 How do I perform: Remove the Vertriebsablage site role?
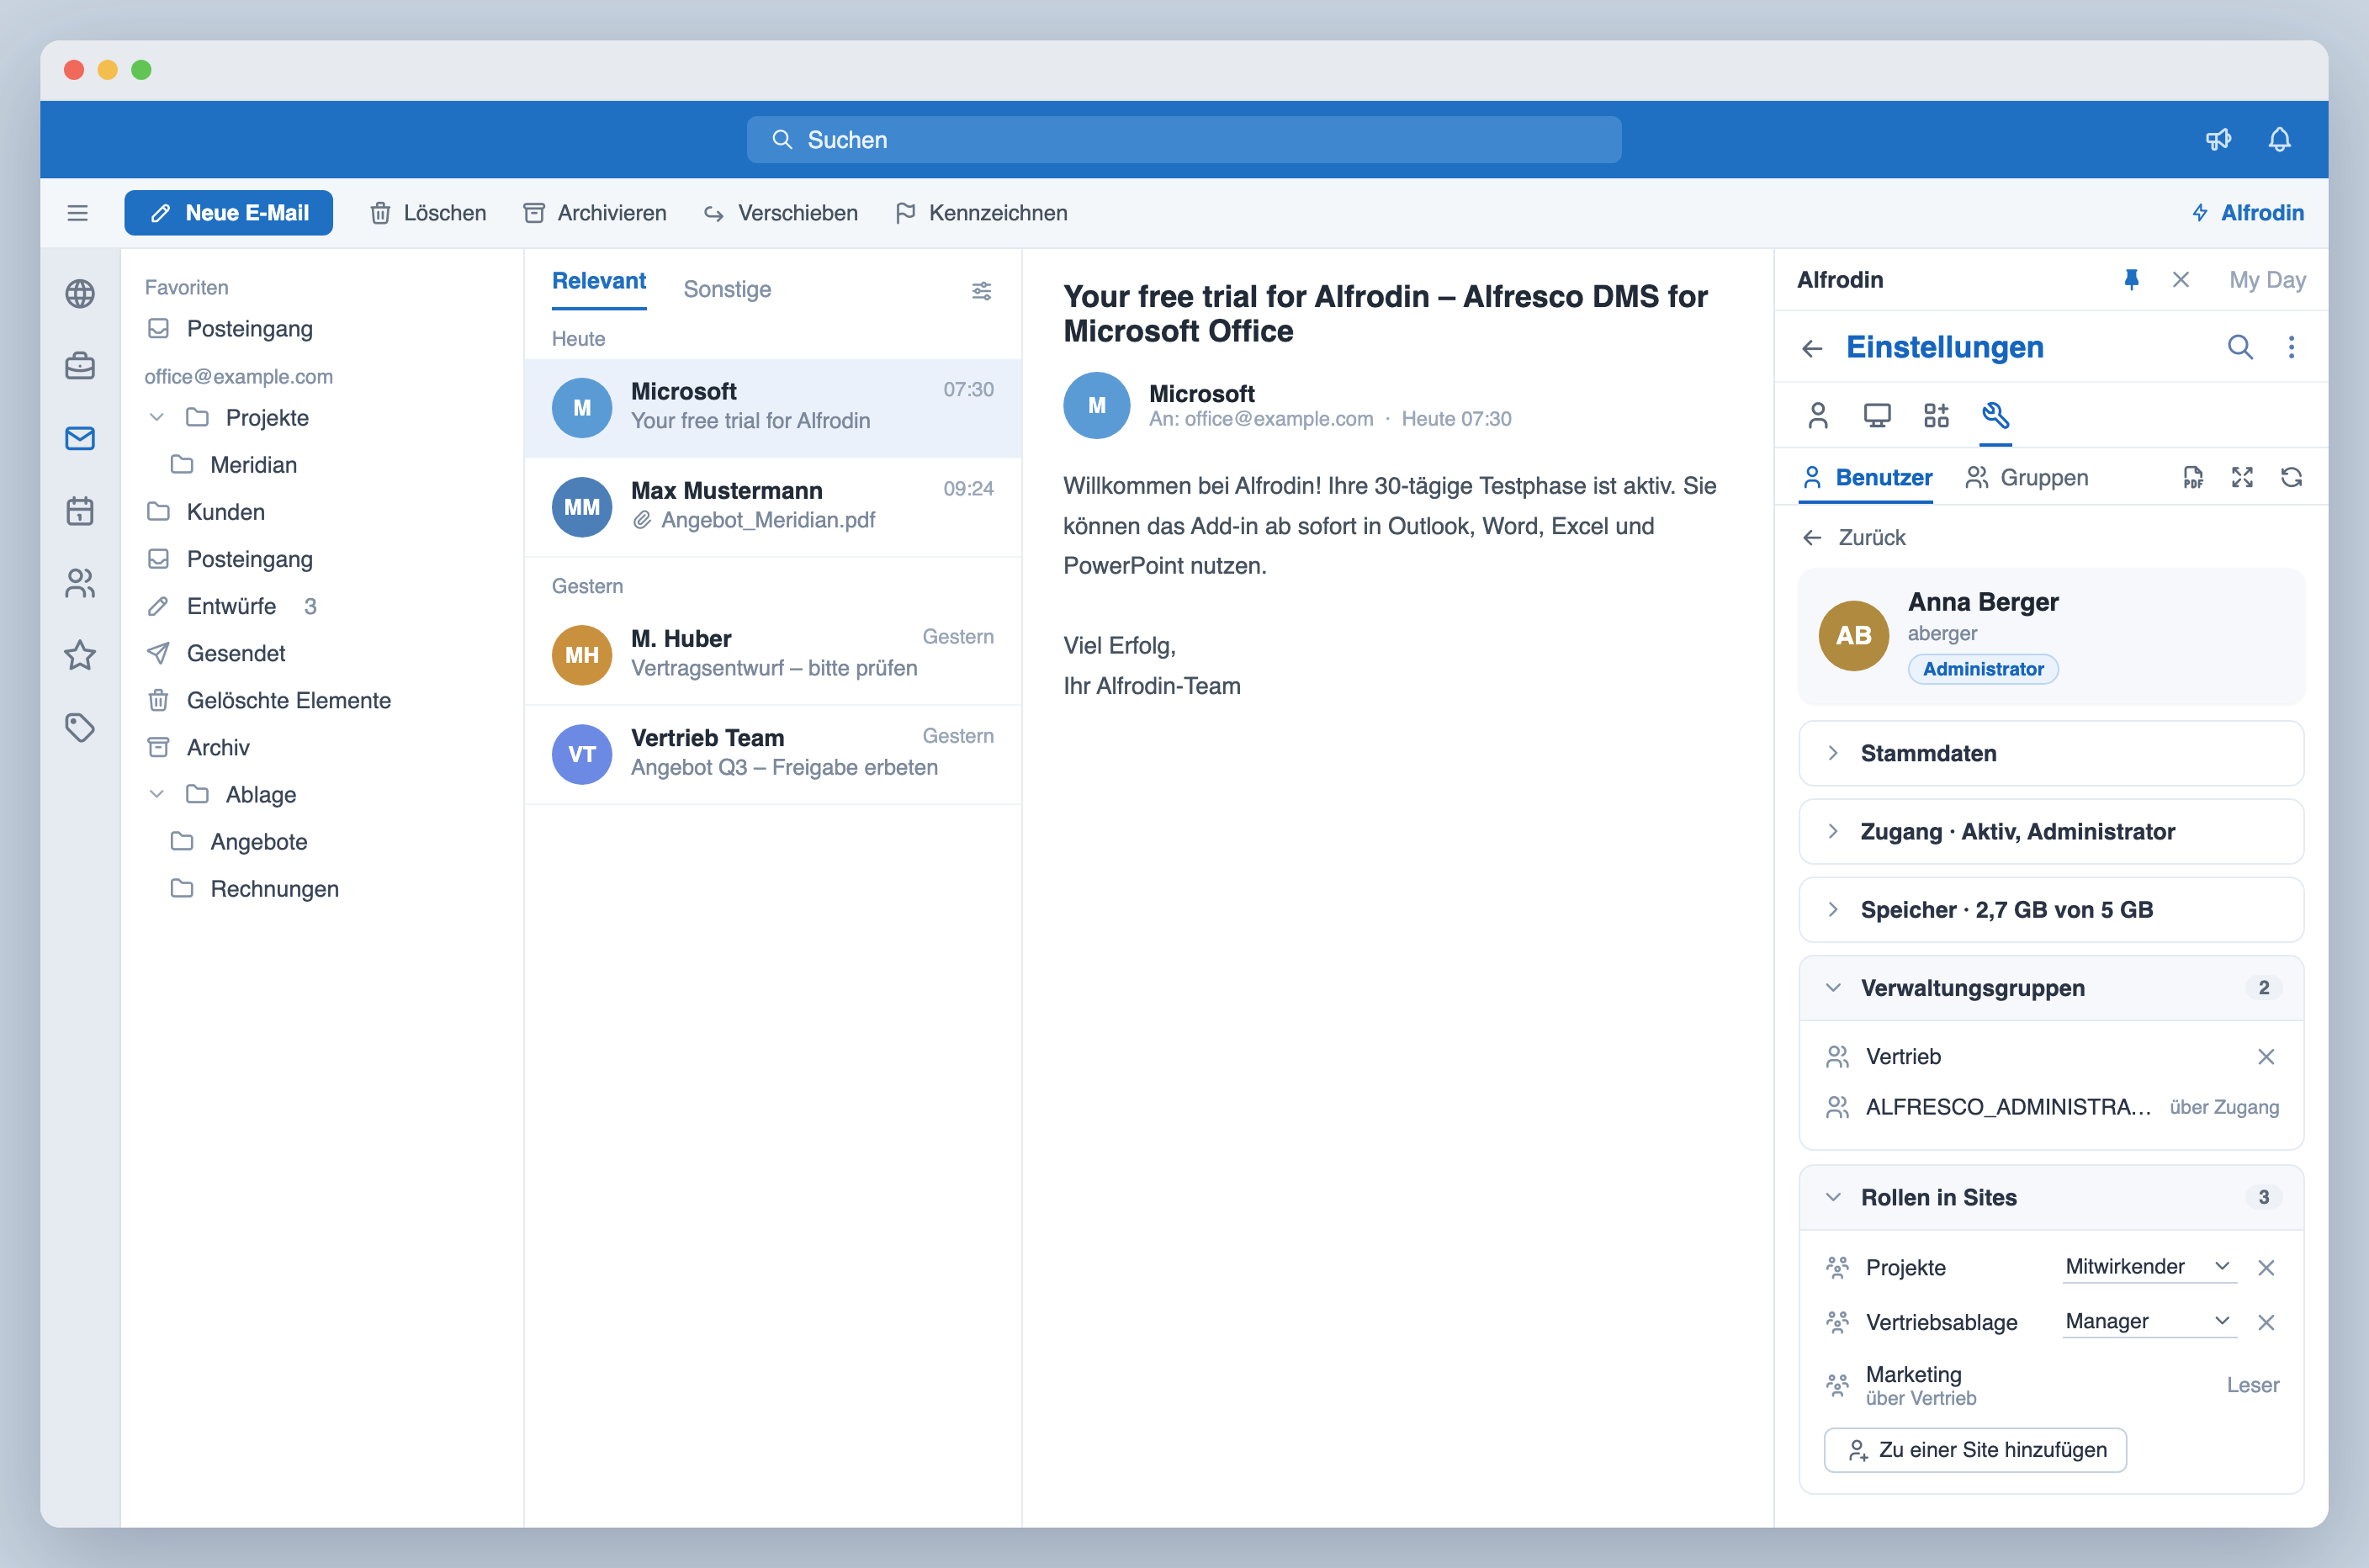click(2266, 1323)
